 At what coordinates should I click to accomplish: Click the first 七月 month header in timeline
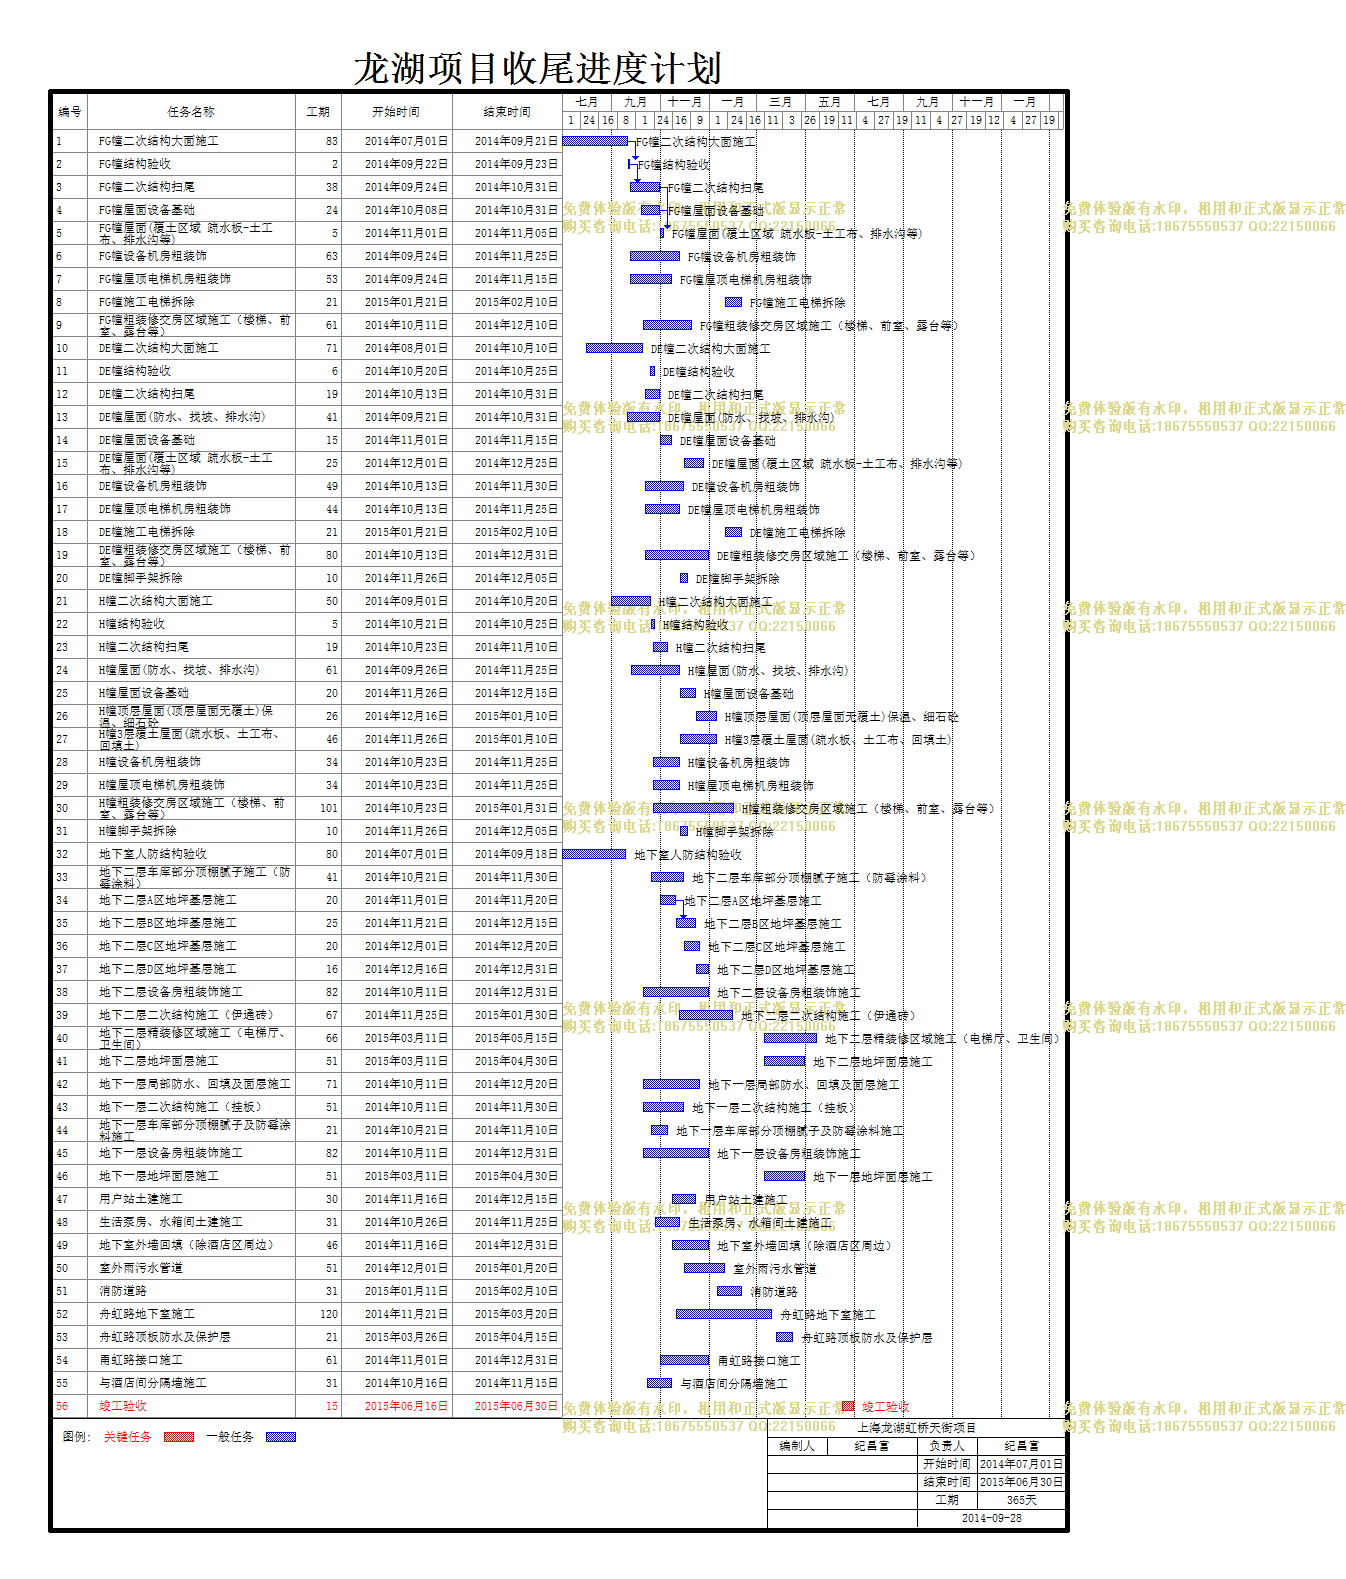[x=587, y=102]
